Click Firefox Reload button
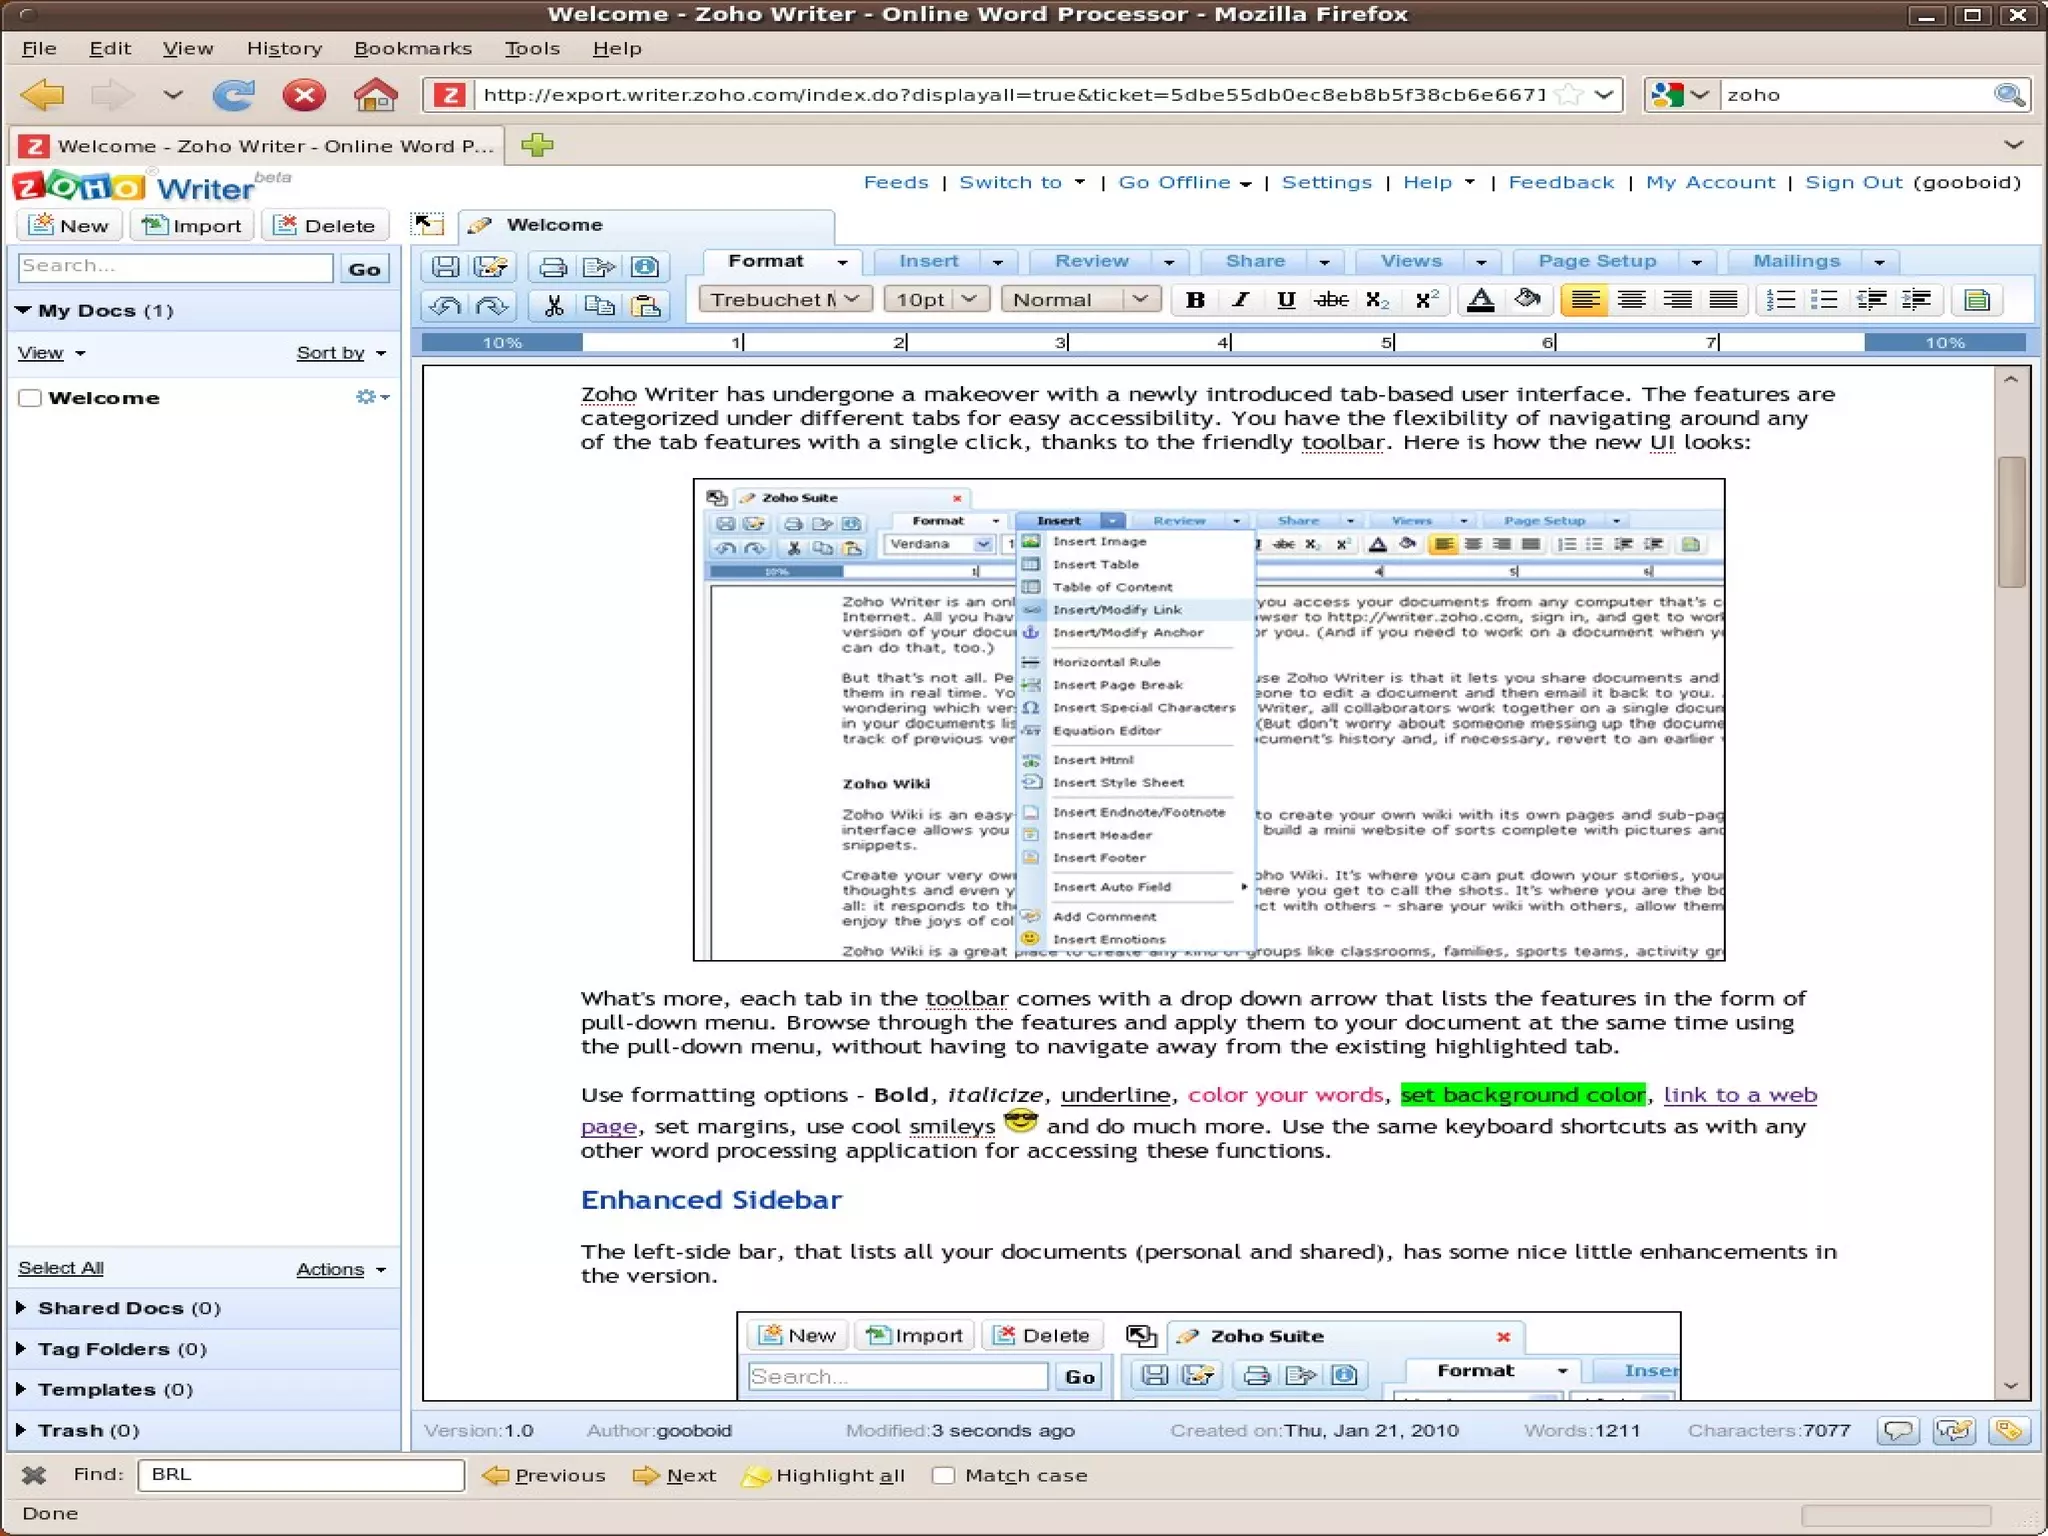The image size is (2048, 1536). click(235, 96)
